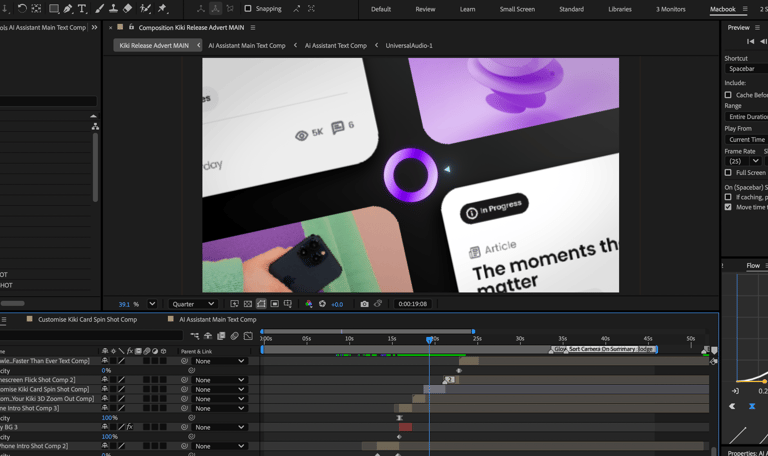Image resolution: width=768 pixels, height=456 pixels.
Task: Open the magnification ratio dropdown
Action: click(152, 304)
